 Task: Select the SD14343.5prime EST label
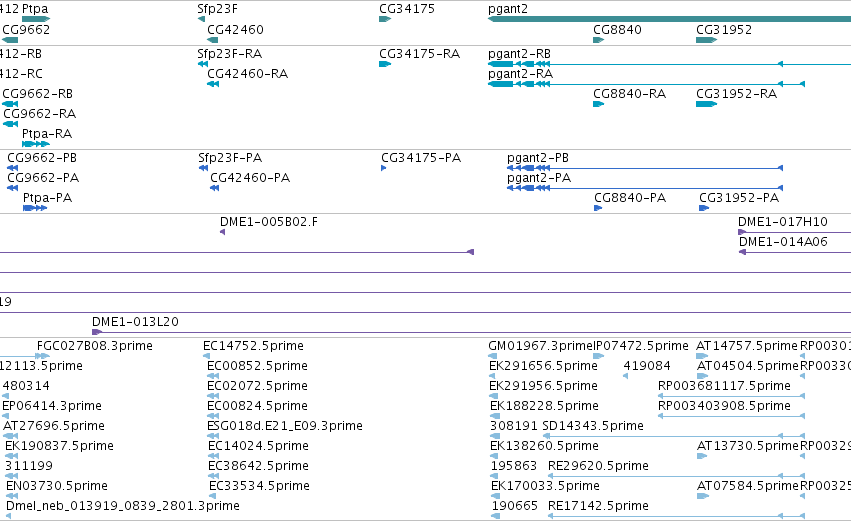click(593, 426)
